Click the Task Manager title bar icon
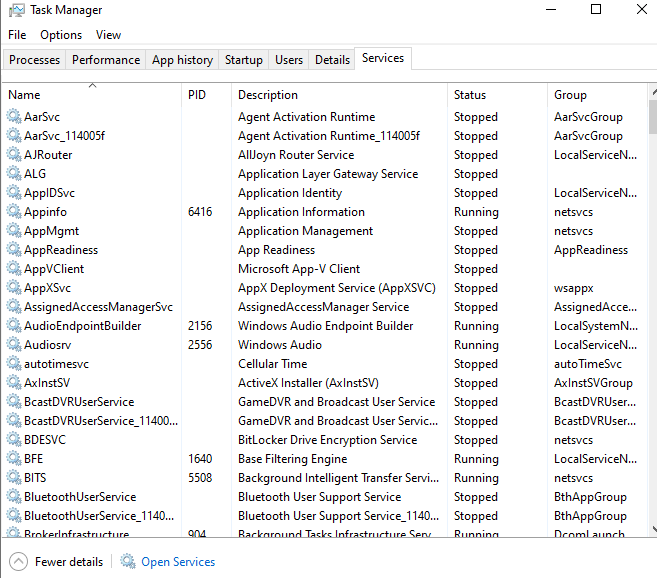This screenshot has height=578, width=657. (16, 10)
